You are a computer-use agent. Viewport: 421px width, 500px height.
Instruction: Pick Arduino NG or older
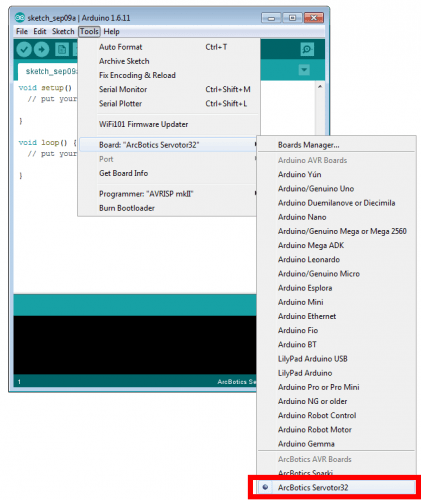(337, 401)
